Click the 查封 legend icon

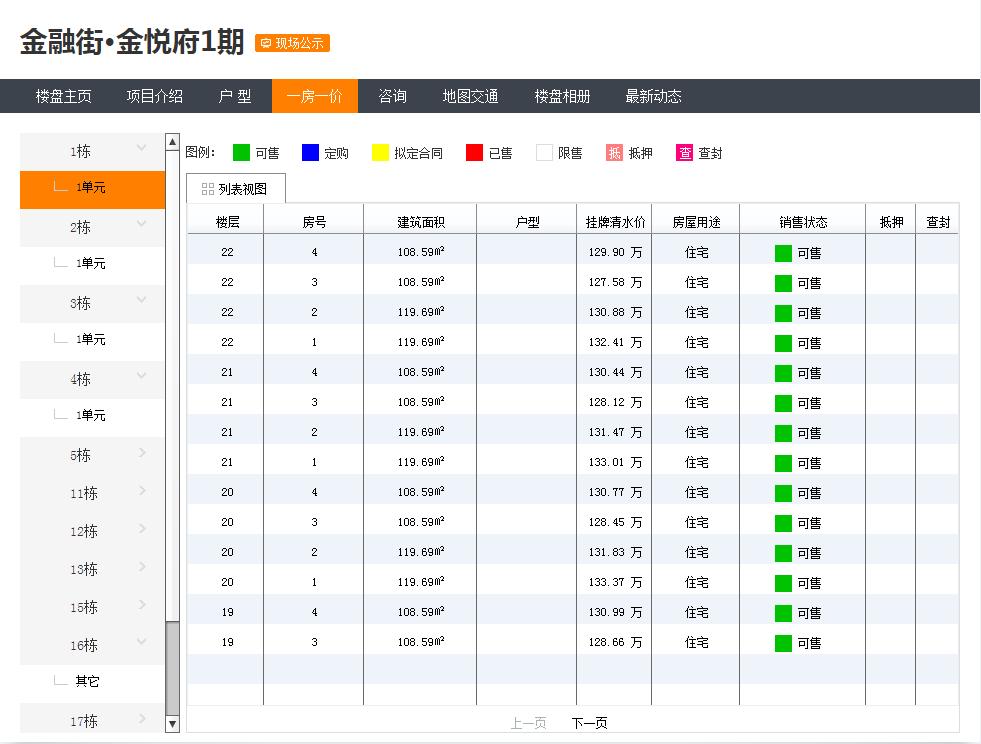[x=685, y=153]
